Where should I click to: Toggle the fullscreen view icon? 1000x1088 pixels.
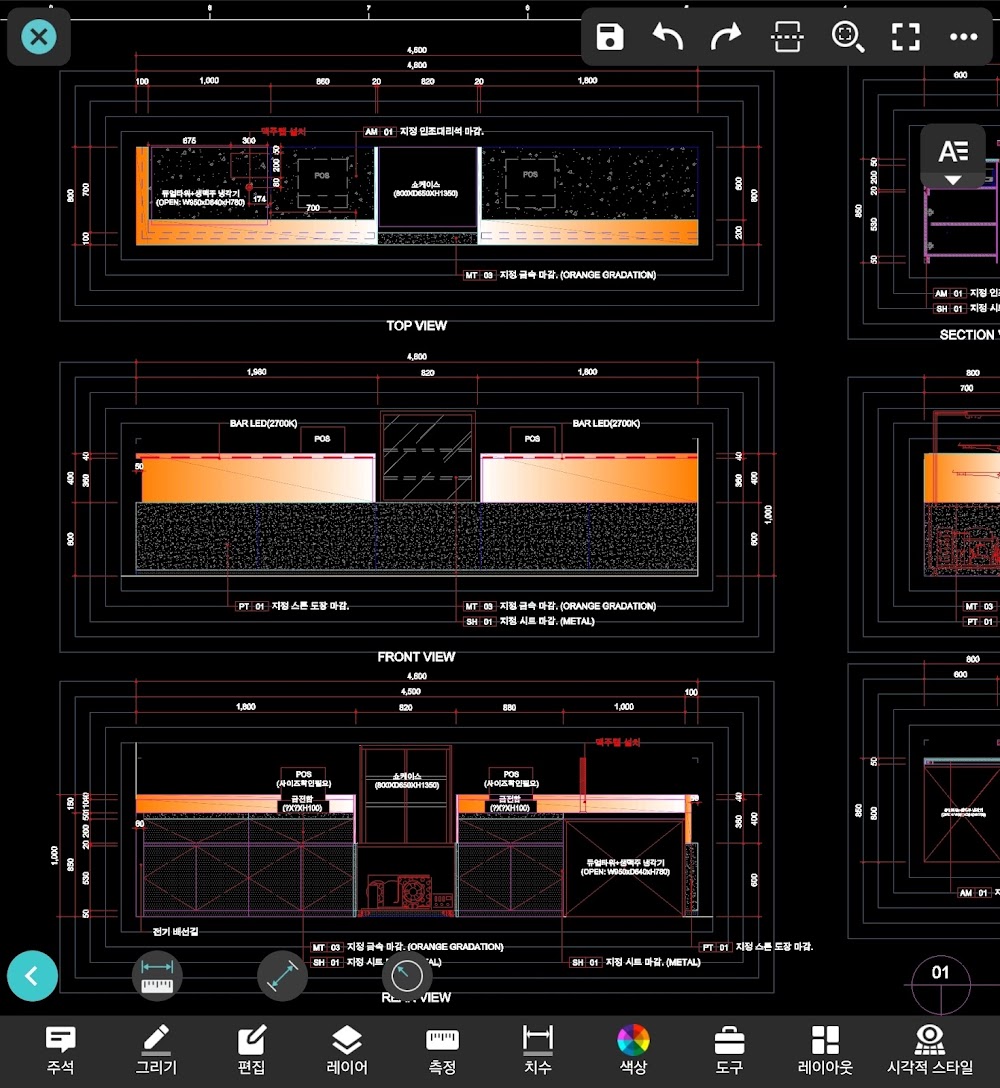pyautogui.click(x=906, y=37)
